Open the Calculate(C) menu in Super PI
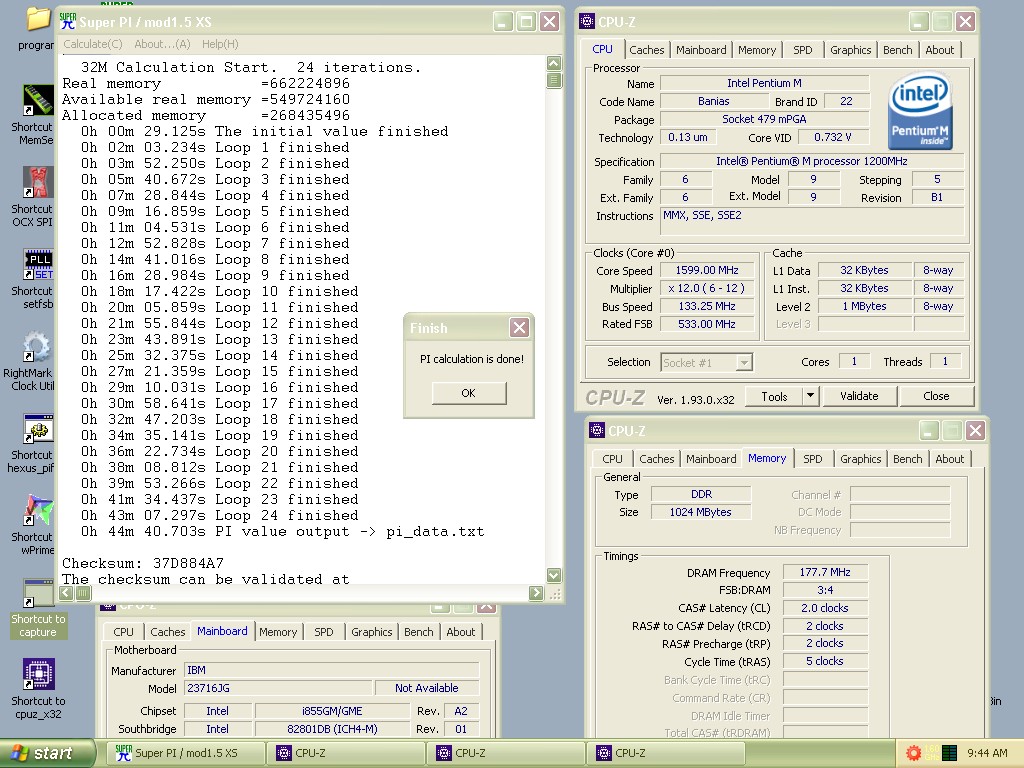The image size is (1024, 768). point(93,44)
